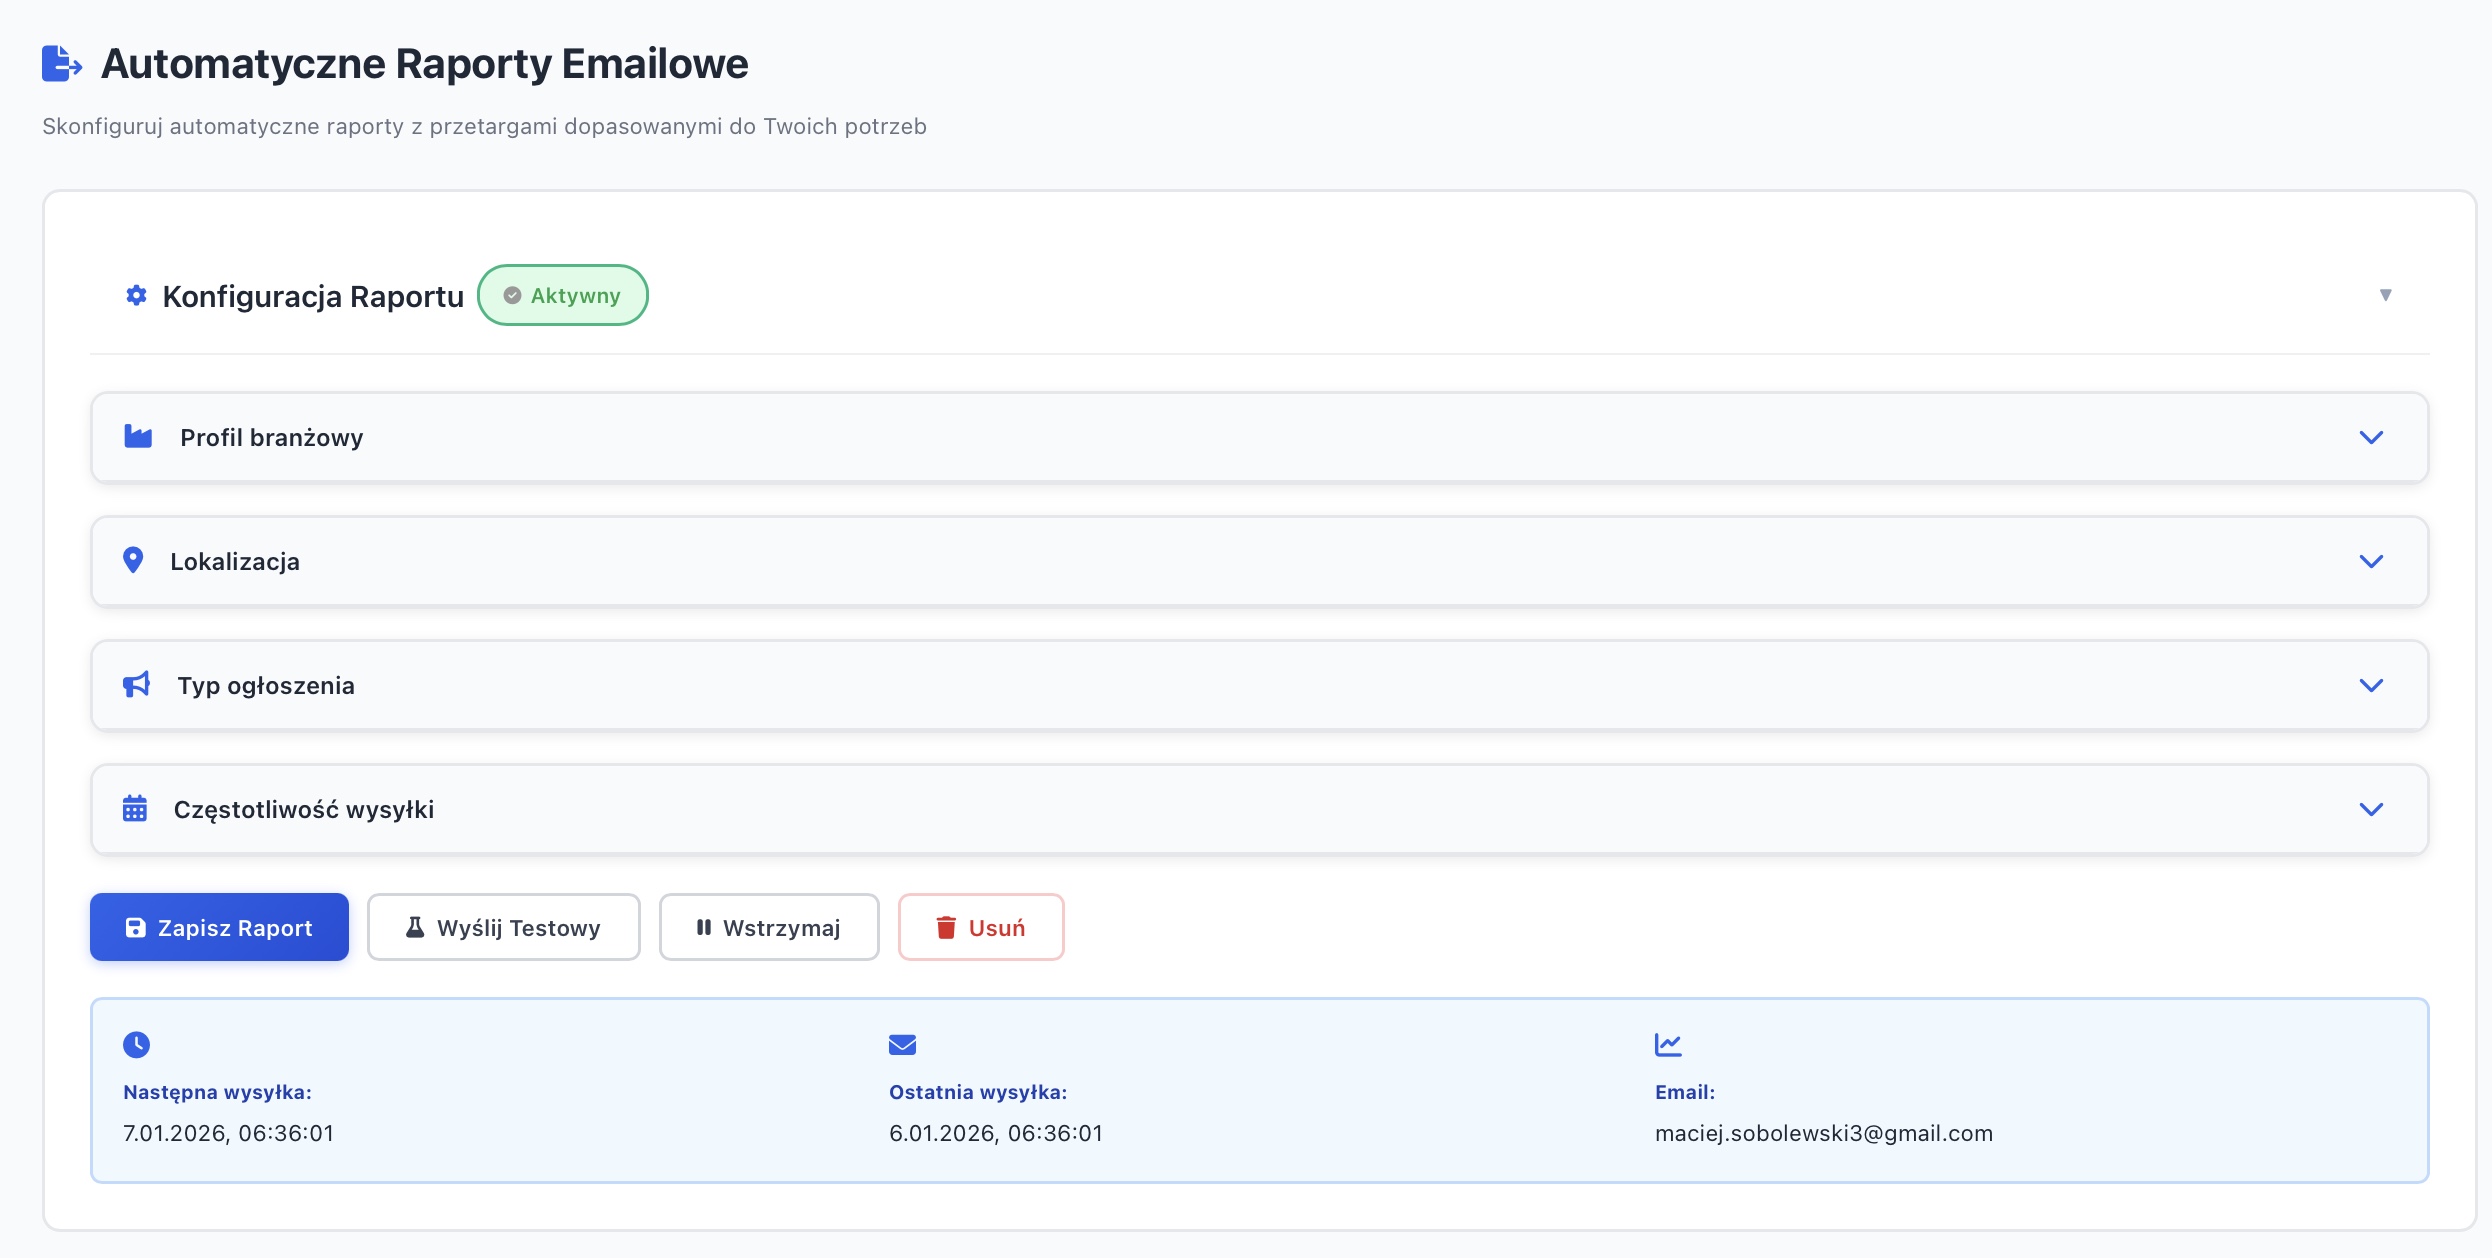Expand the Częstotliwość wysyłki chevron
This screenshot has width=2492, height=1258.
(2371, 809)
